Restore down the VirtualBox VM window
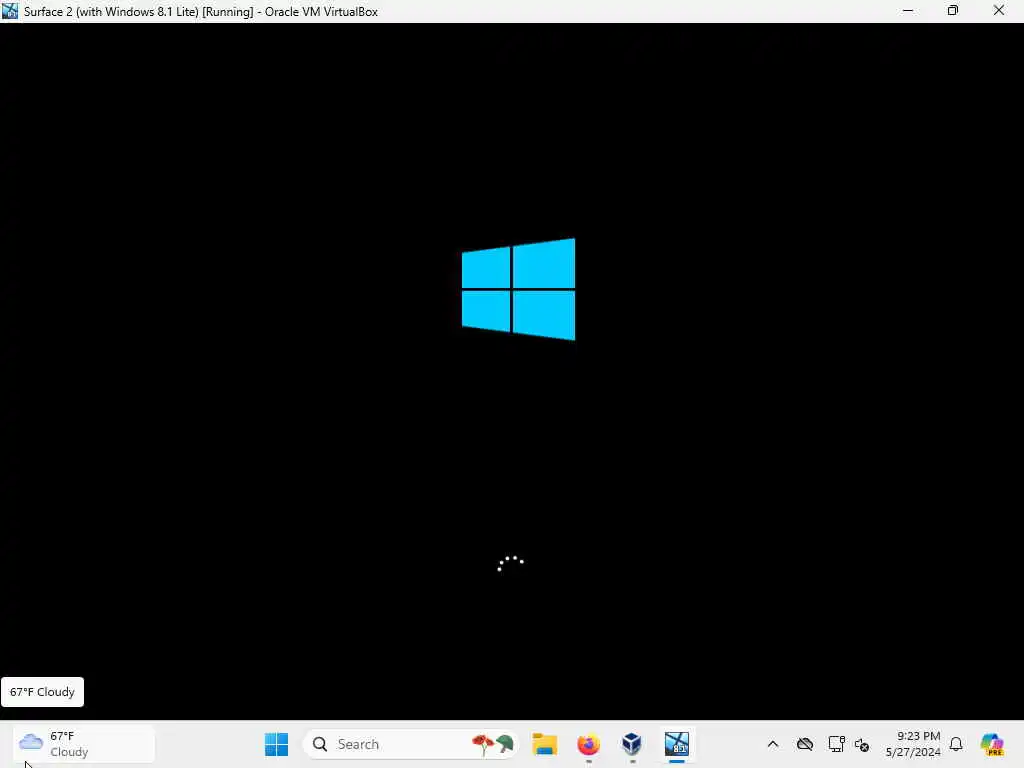 pos(953,11)
